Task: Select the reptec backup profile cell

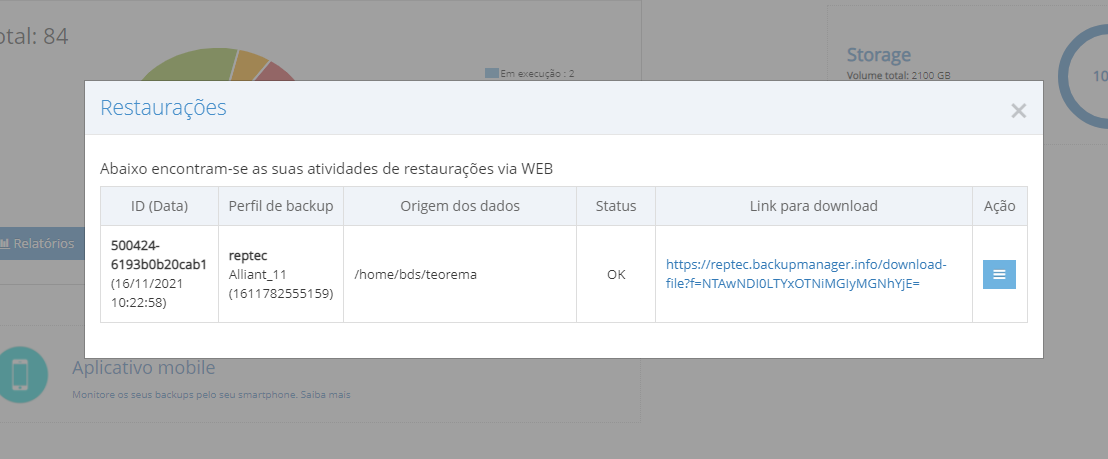Action: 281,274
